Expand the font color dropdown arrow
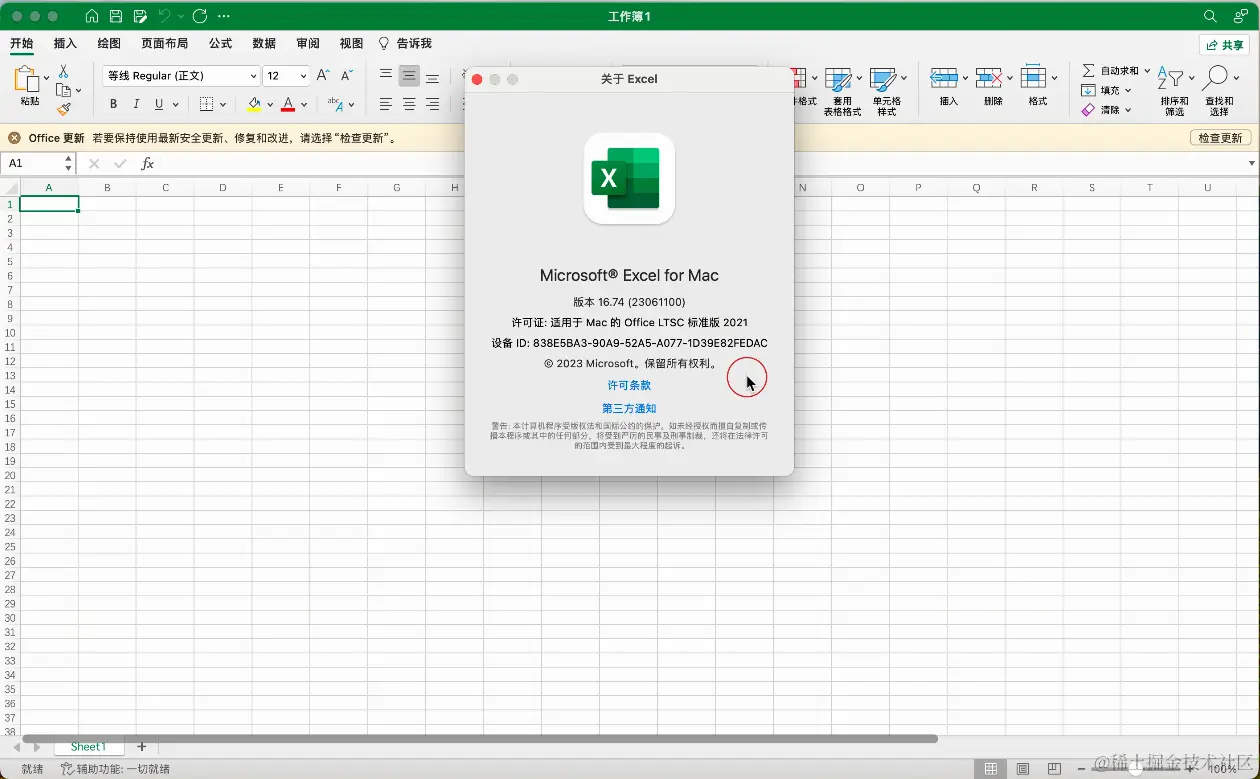This screenshot has height=779, width=1260. [x=304, y=104]
